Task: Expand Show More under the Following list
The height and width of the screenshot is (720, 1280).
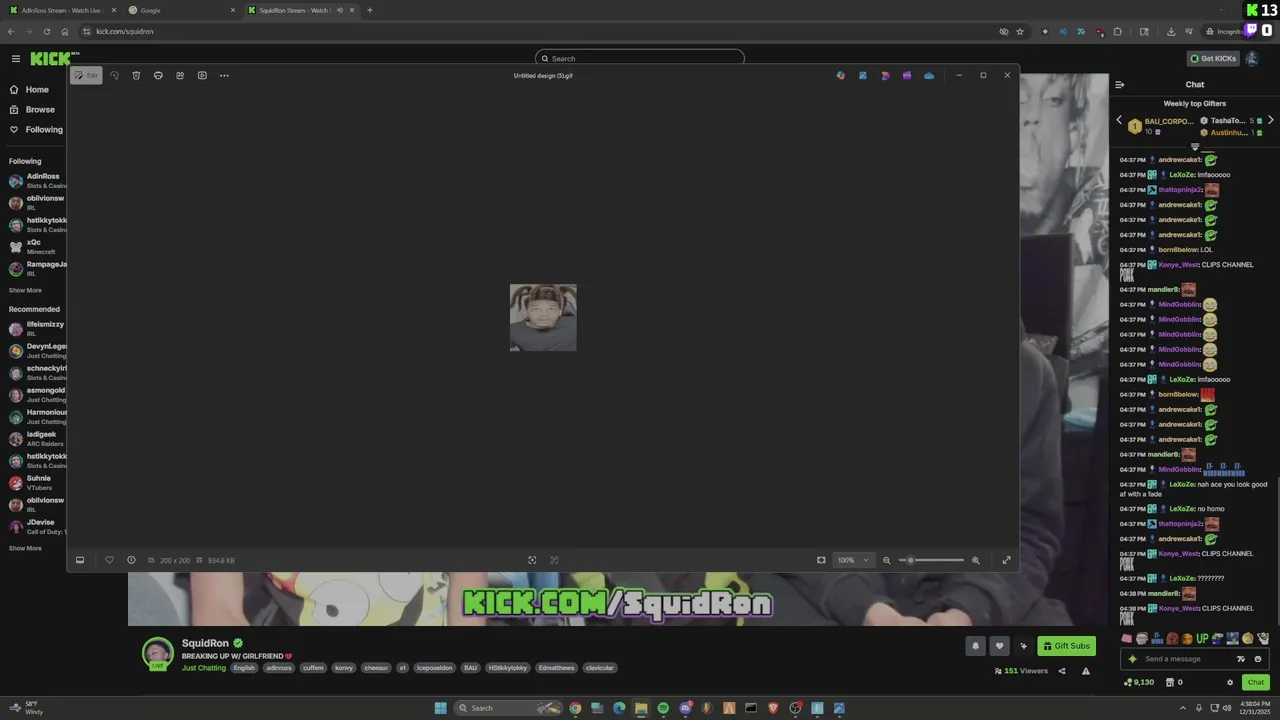Action: [x=25, y=290]
